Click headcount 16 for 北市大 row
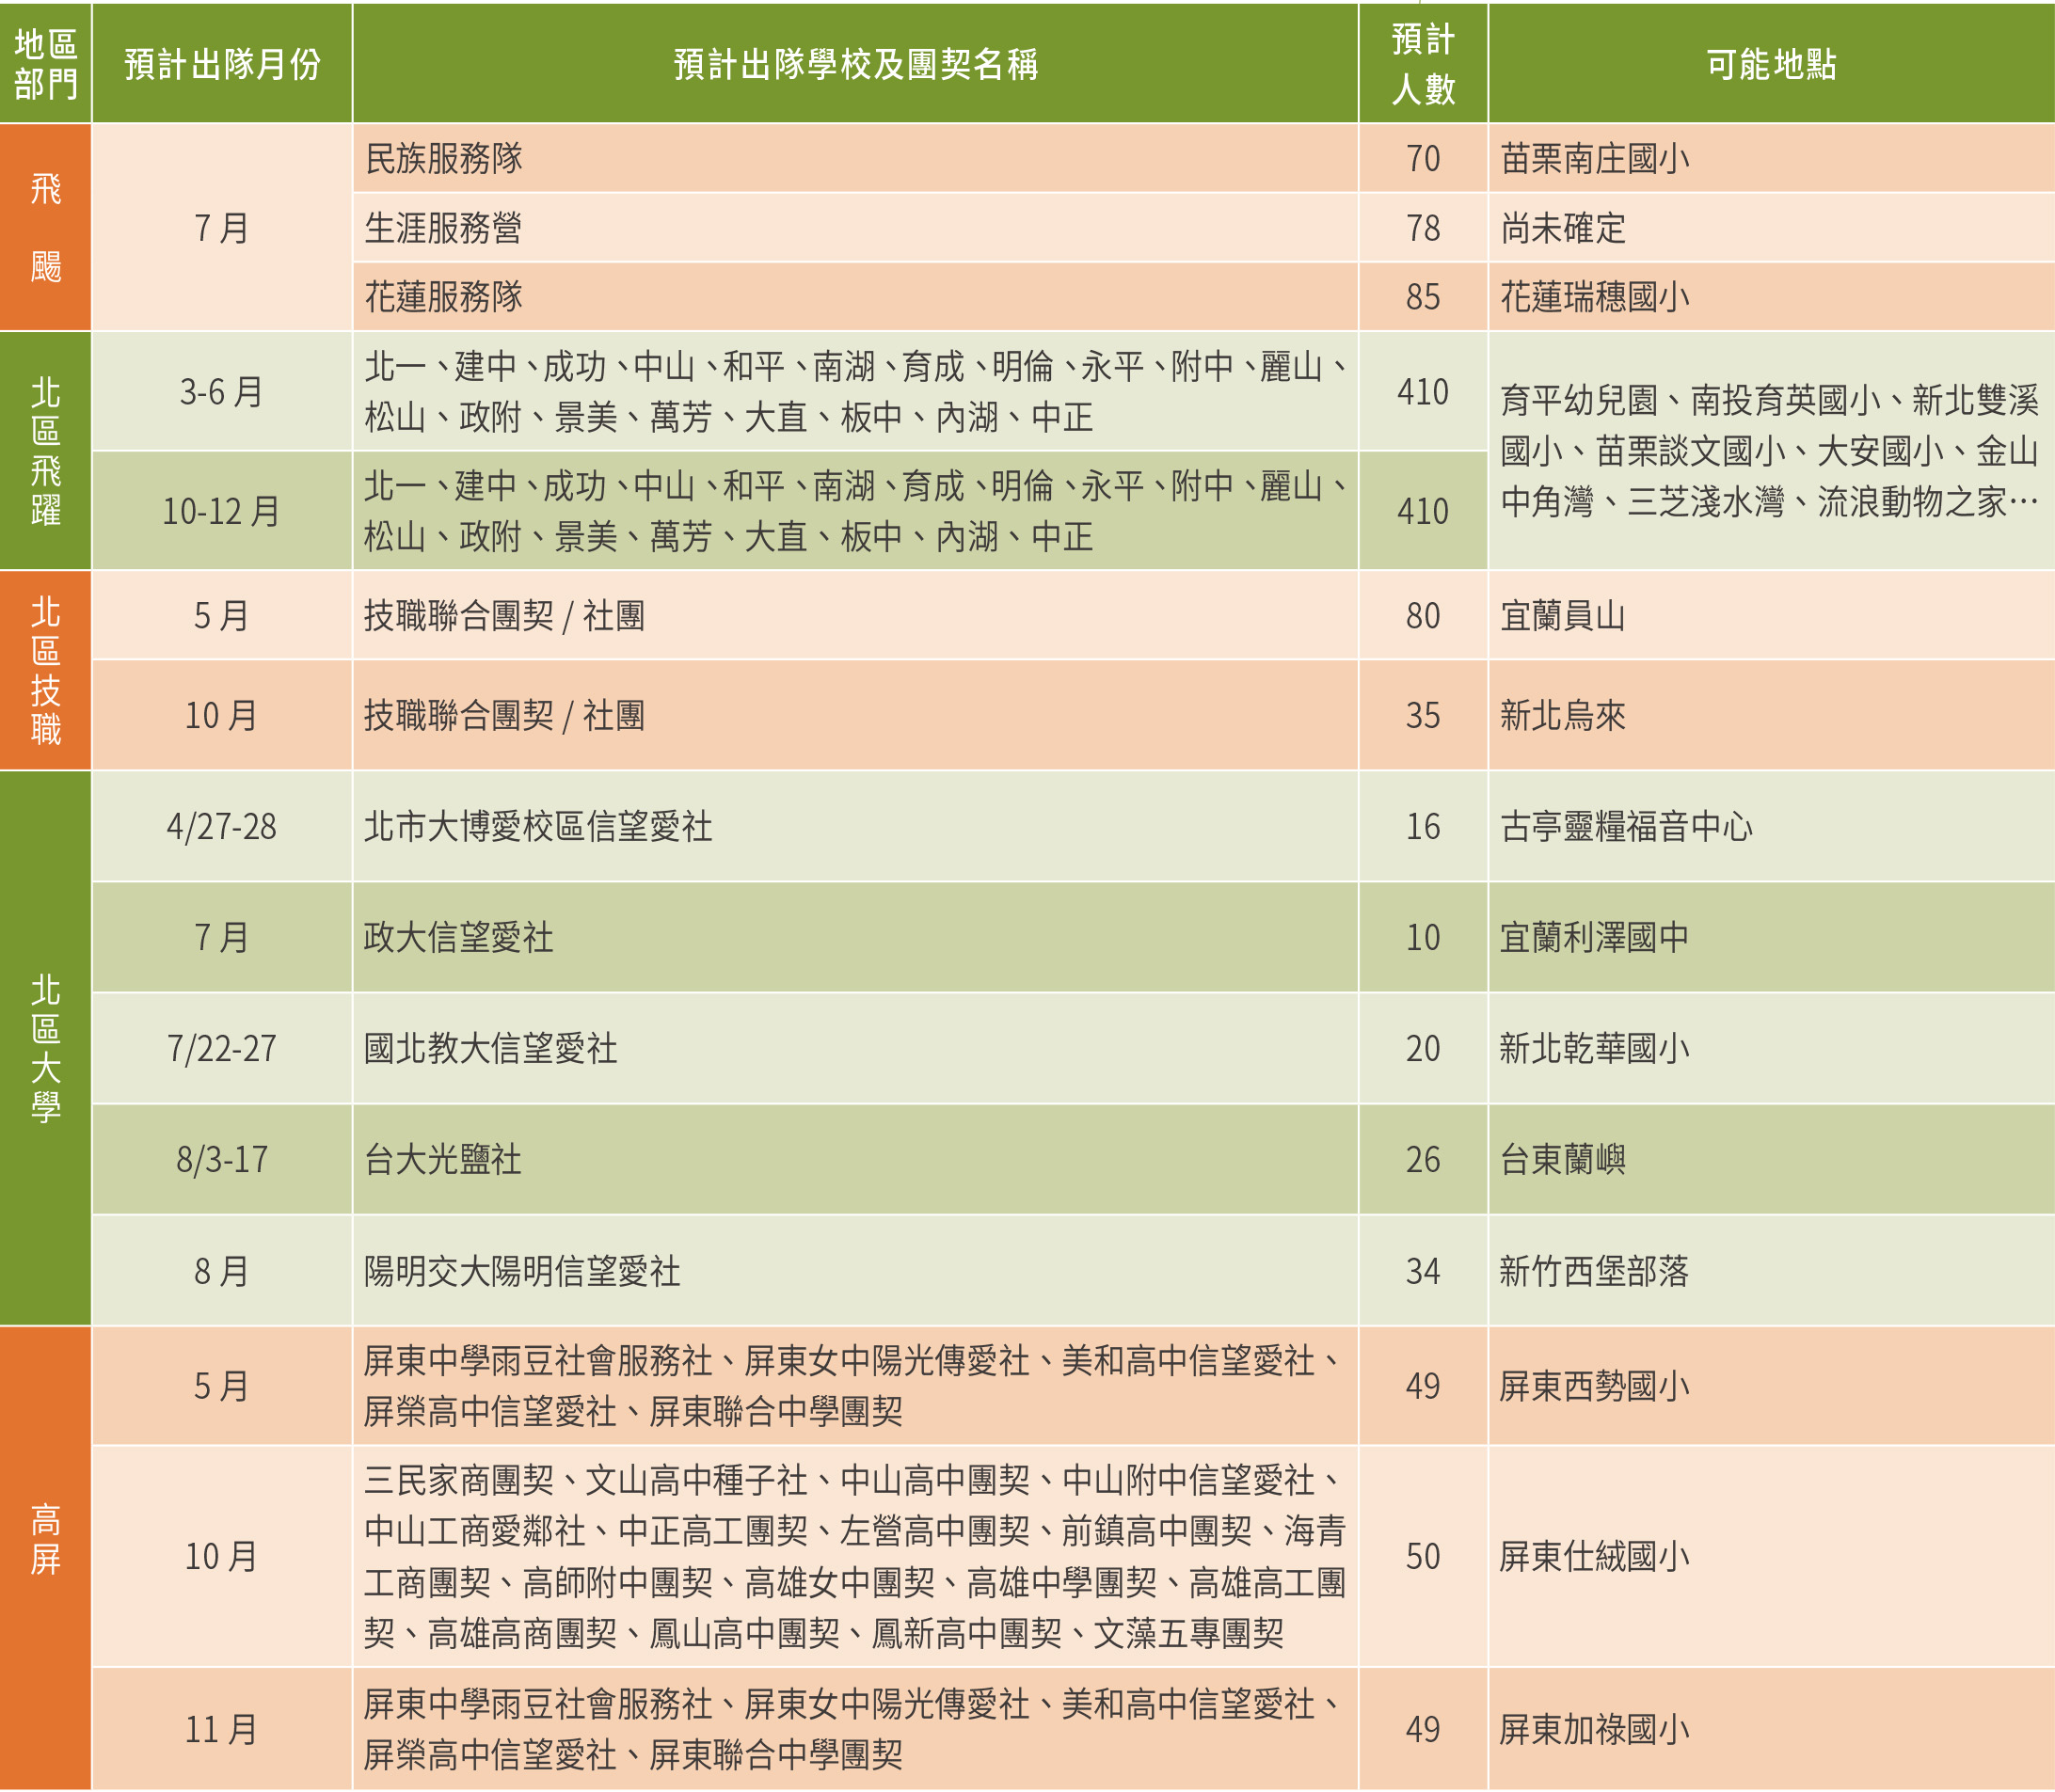2055x1792 pixels. tap(1423, 826)
